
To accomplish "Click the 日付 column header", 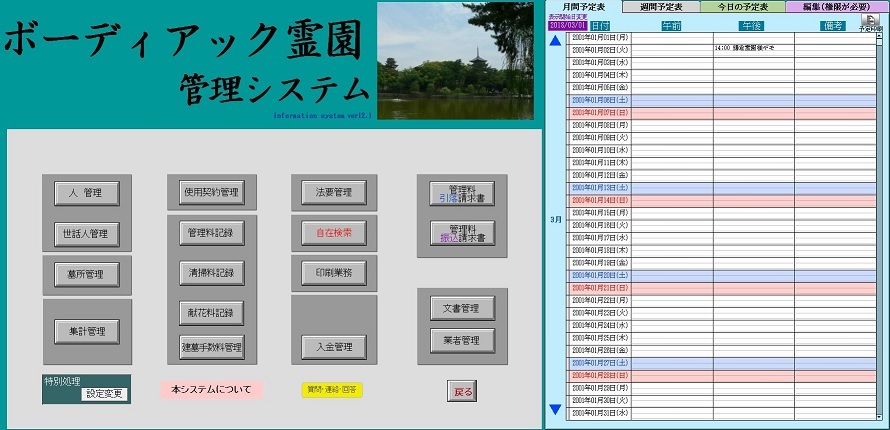I will click(601, 26).
